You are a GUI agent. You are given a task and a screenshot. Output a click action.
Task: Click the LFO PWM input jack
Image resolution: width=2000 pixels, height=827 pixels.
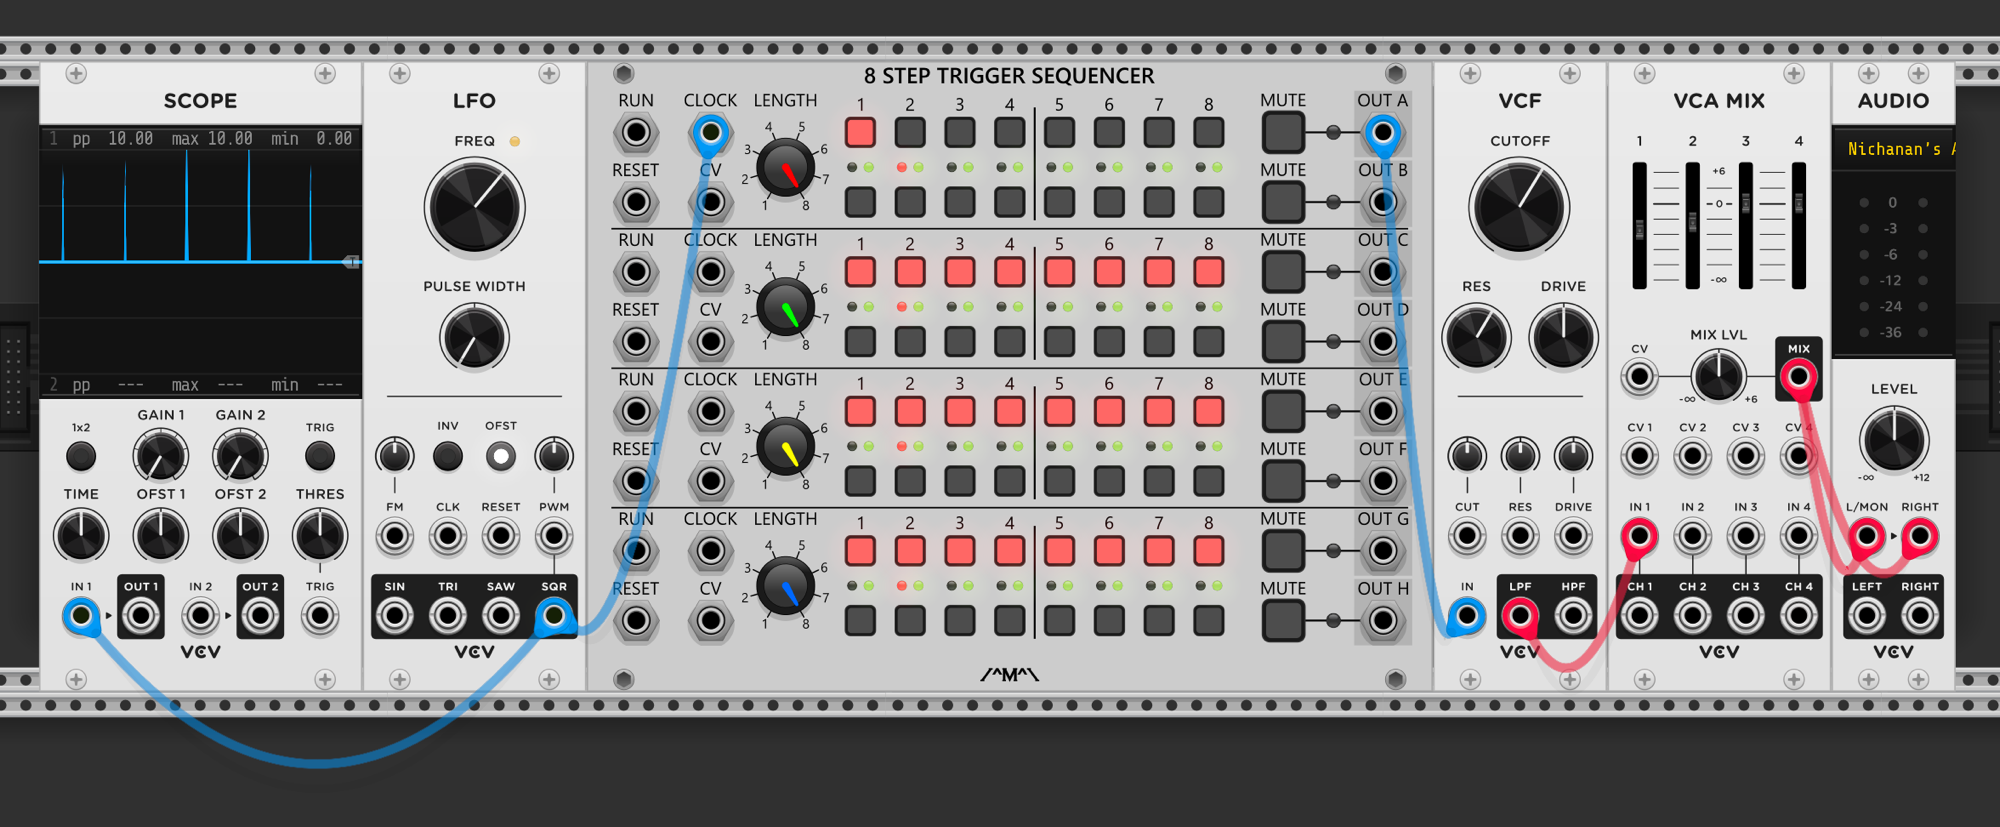(x=554, y=536)
